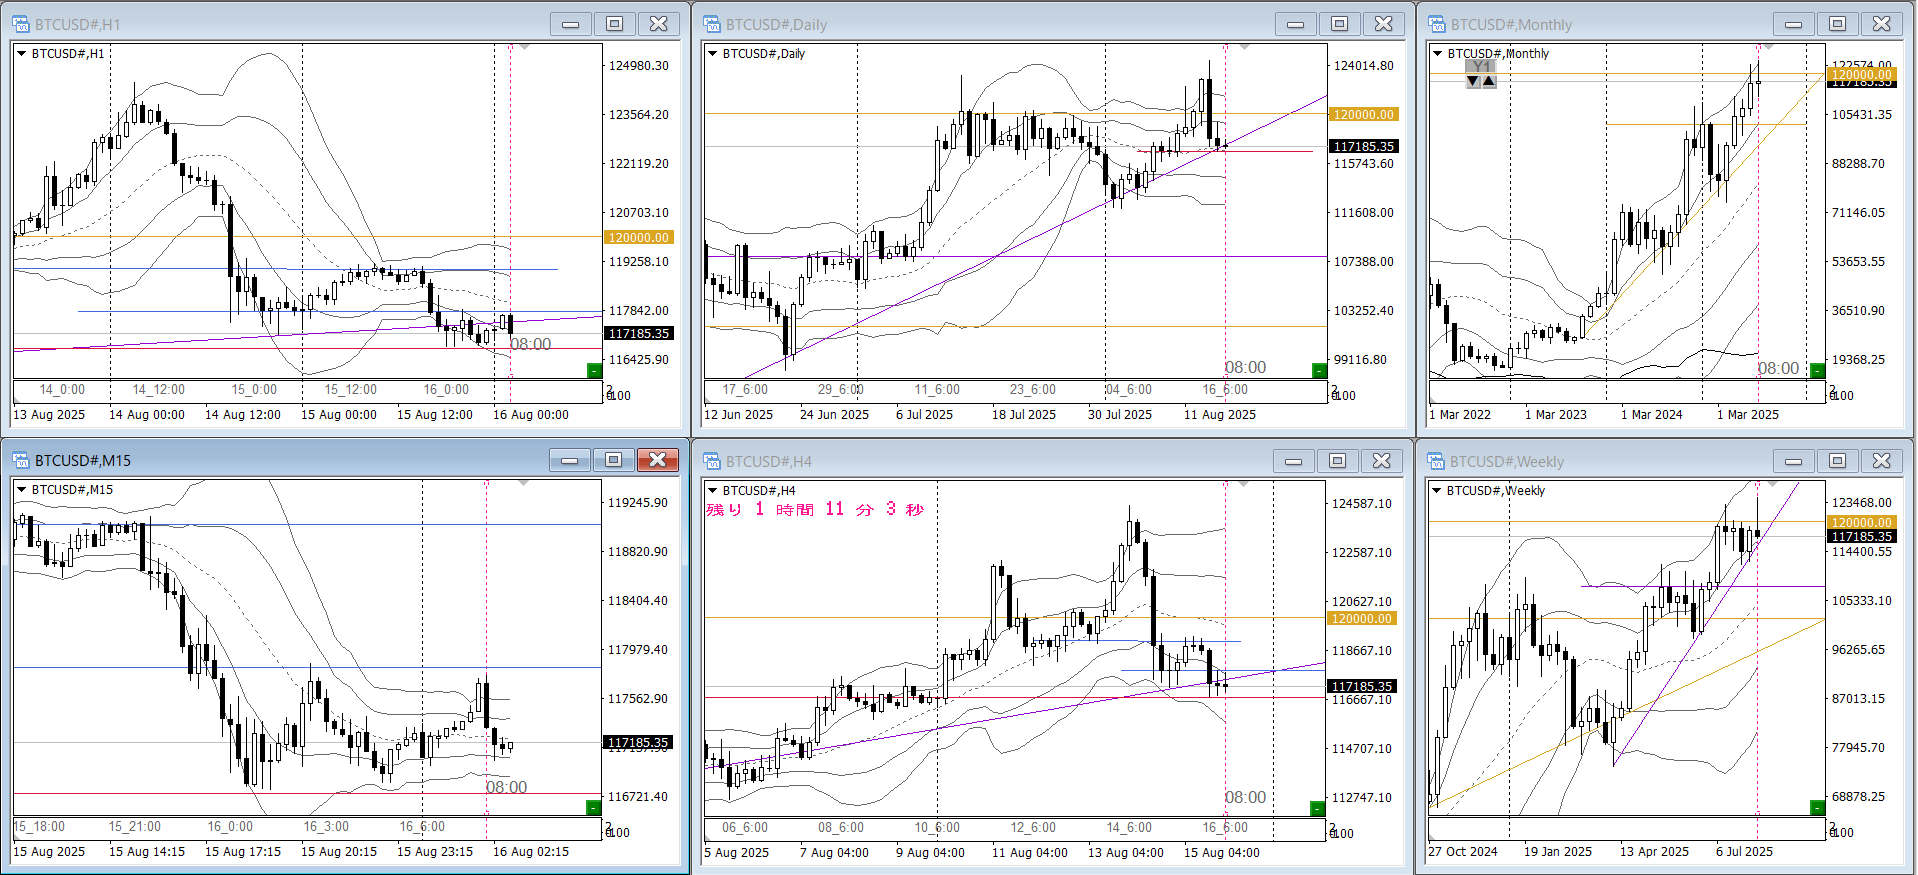Image resolution: width=1918 pixels, height=875 pixels.
Task: Expand the BTCUSD#,H1 chart label triangle
Action: pos(22,54)
